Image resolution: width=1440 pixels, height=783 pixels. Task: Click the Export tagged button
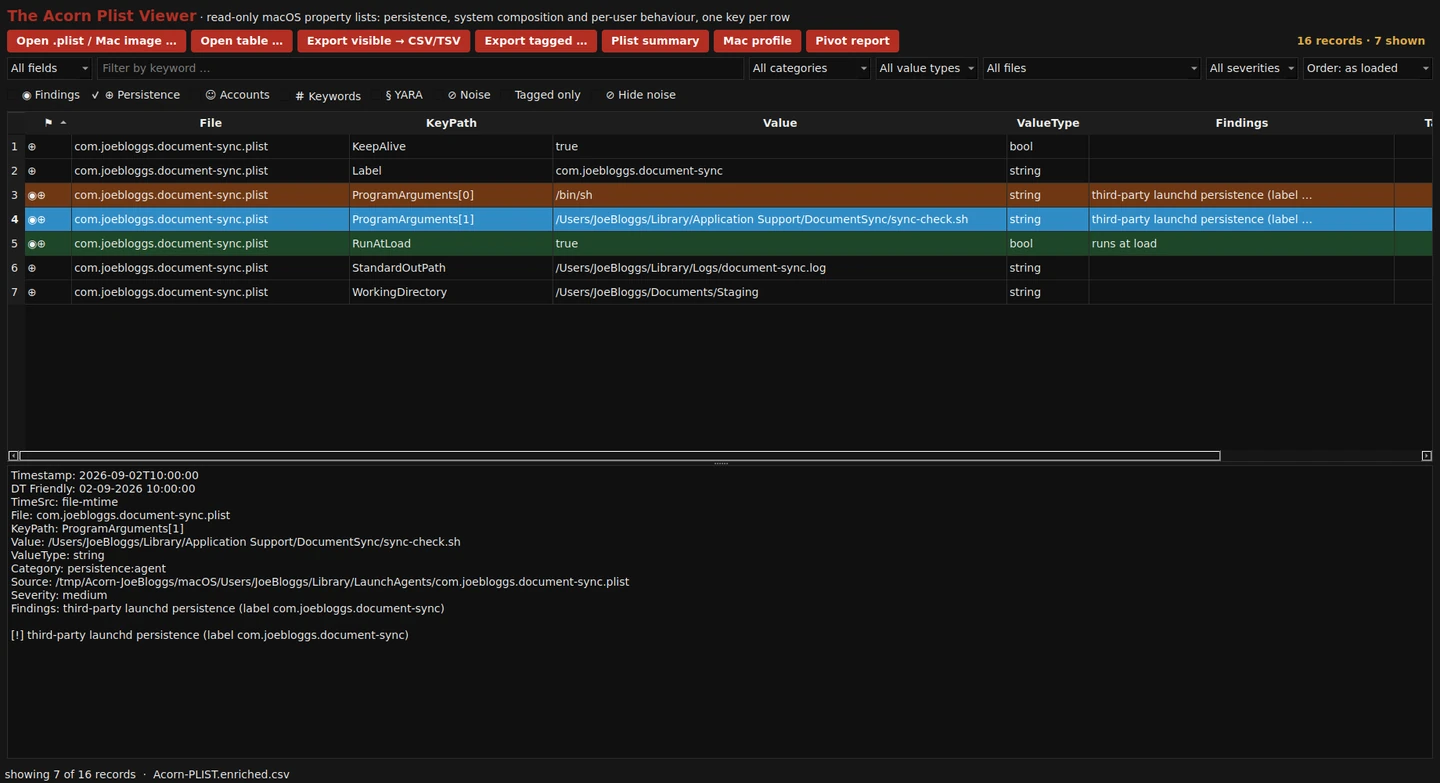(x=535, y=41)
